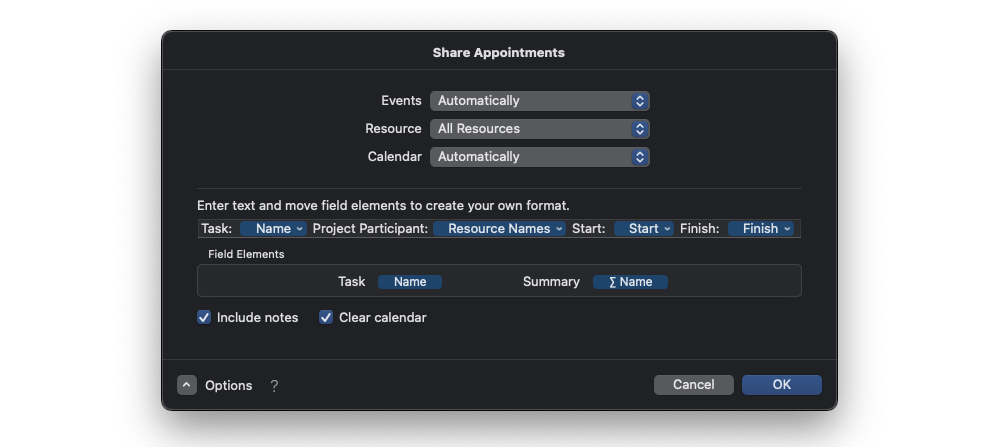Open the Resource popup set to All Resources
This screenshot has width=1000, height=447.
point(540,129)
